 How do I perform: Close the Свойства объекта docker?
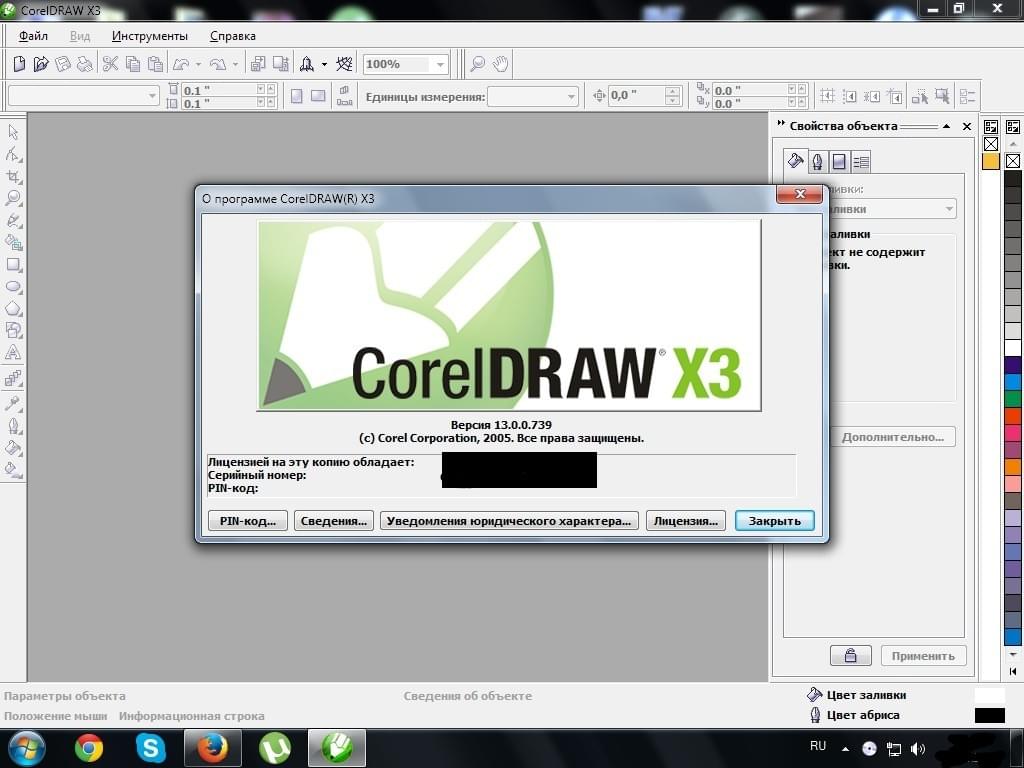point(967,127)
